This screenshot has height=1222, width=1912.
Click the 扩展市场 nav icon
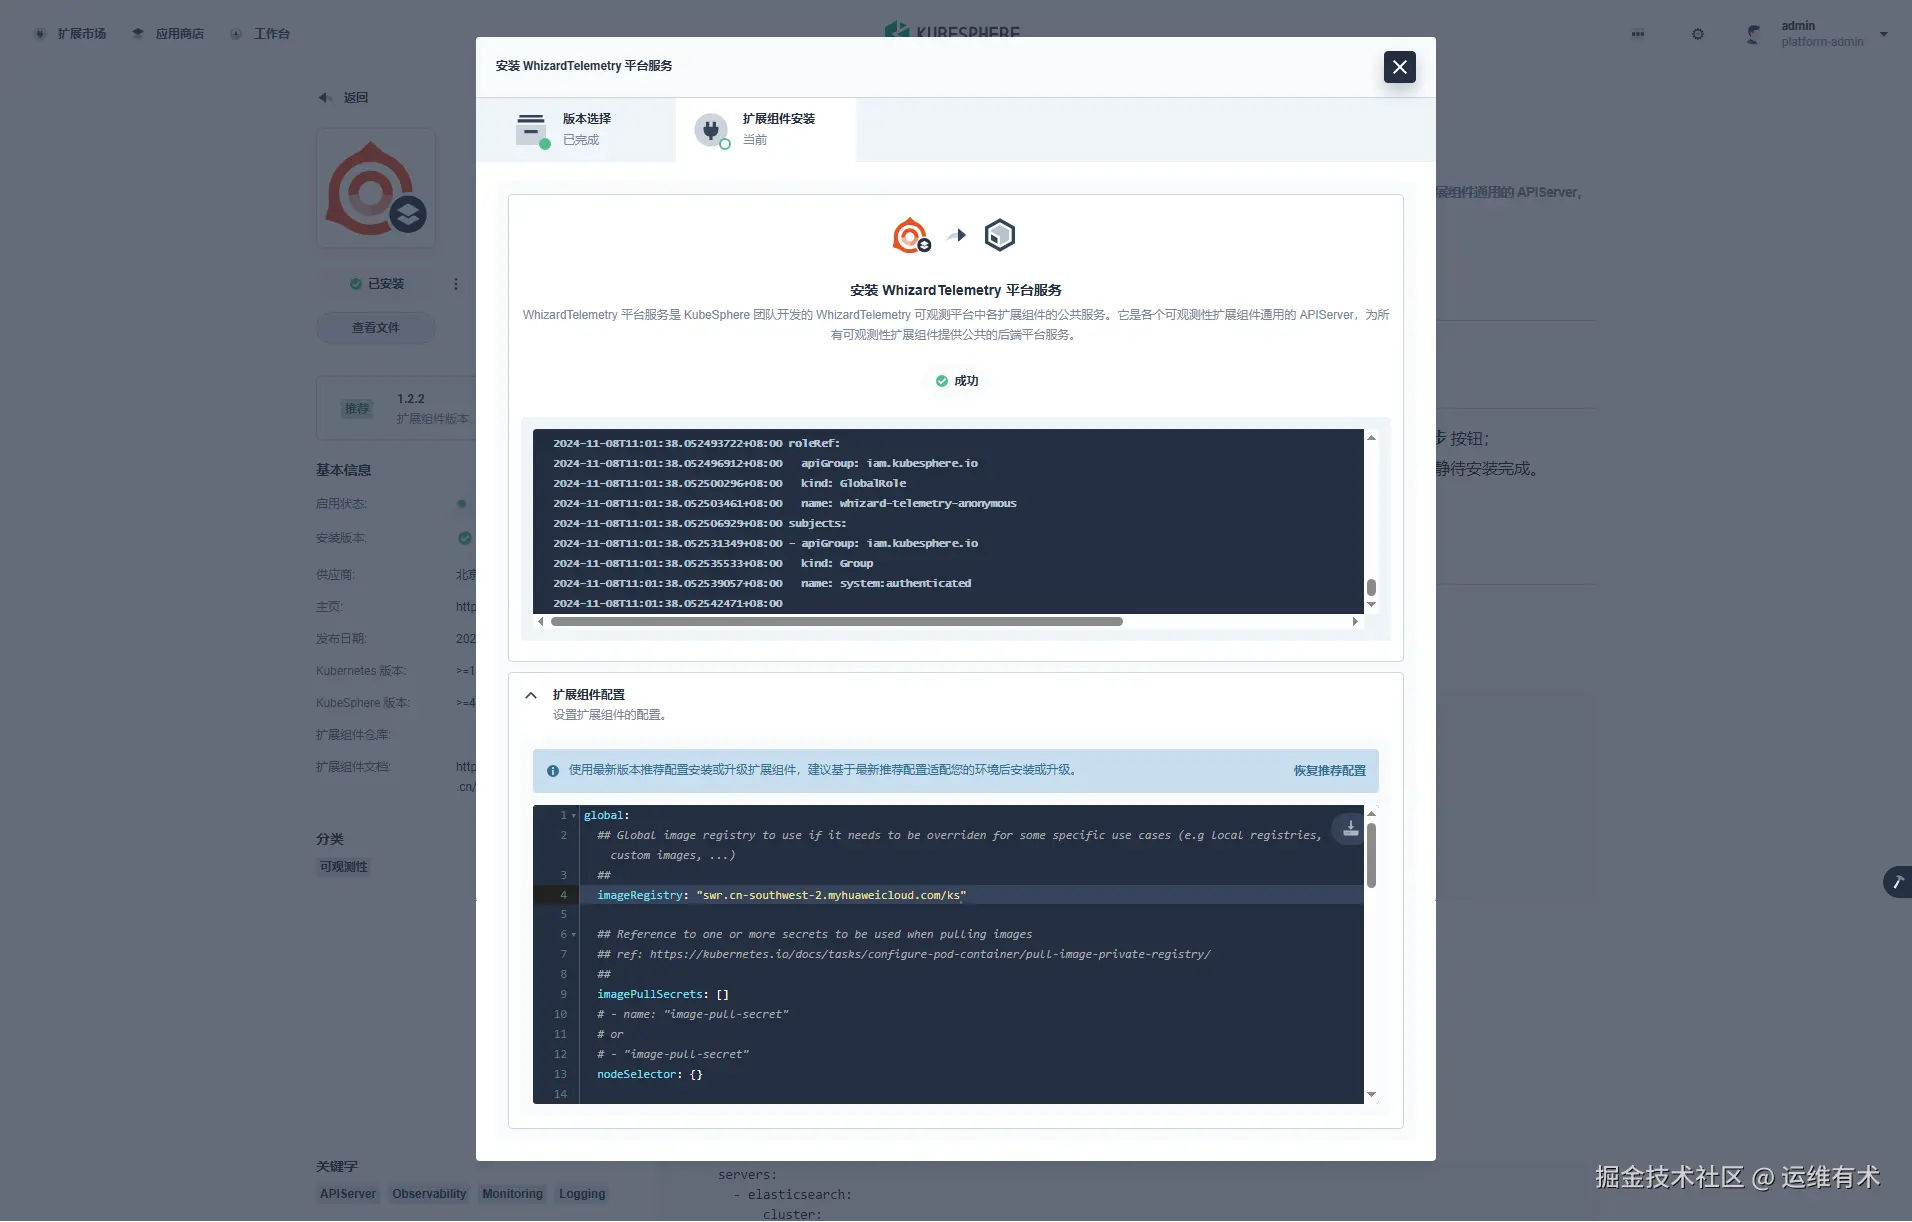(40, 34)
